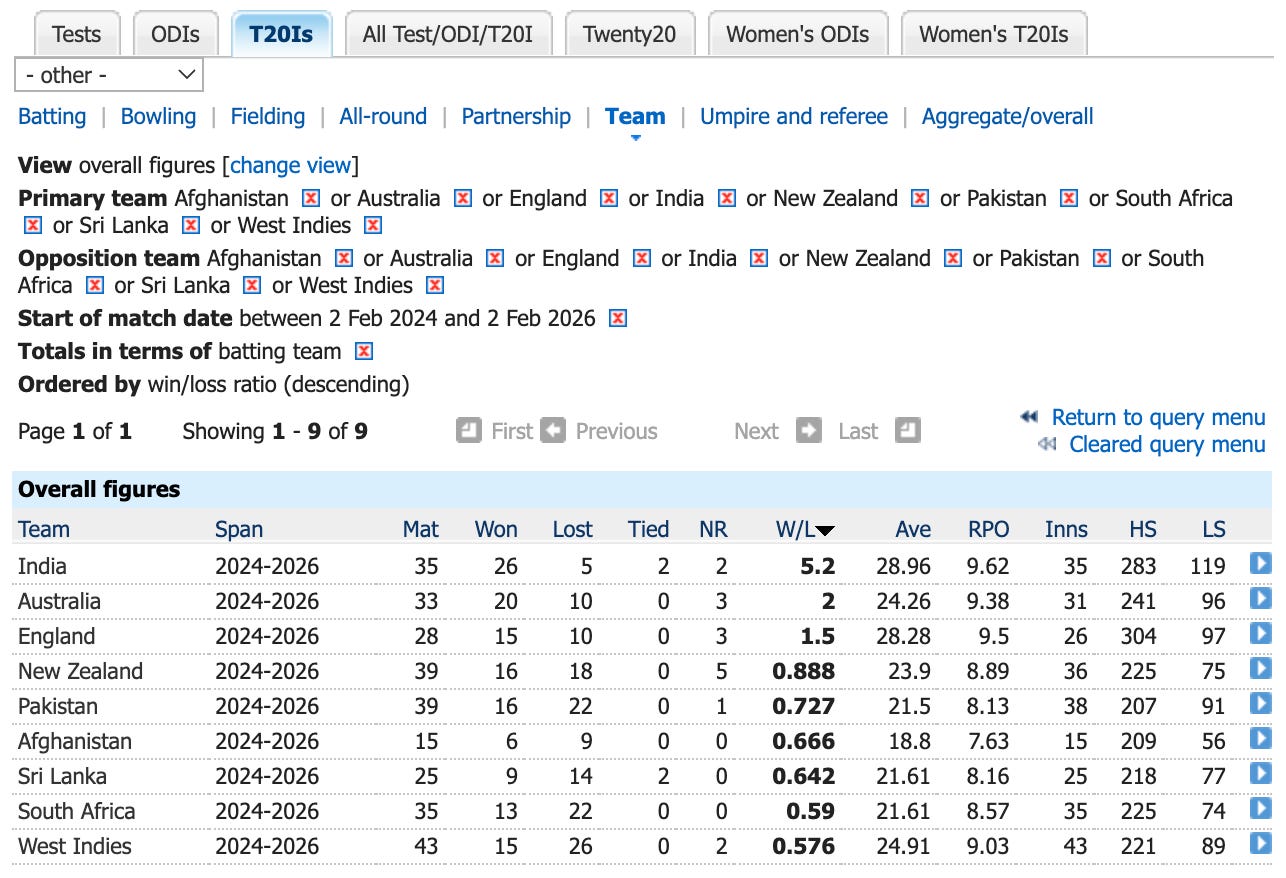This screenshot has height=878, width=1286.
Task: Switch to the ODIs tab
Action: pyautogui.click(x=176, y=34)
